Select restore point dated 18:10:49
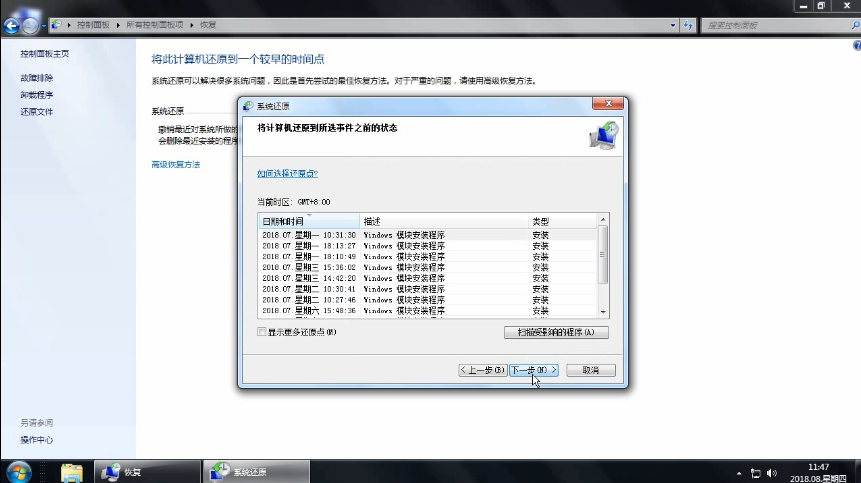The width and height of the screenshot is (861, 483). (427, 256)
